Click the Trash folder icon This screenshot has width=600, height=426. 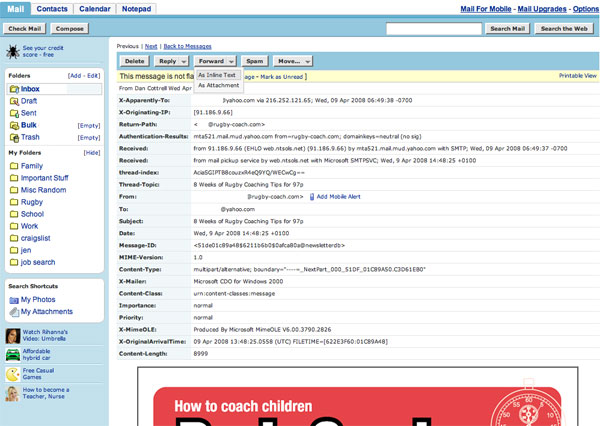pyautogui.click(x=13, y=136)
